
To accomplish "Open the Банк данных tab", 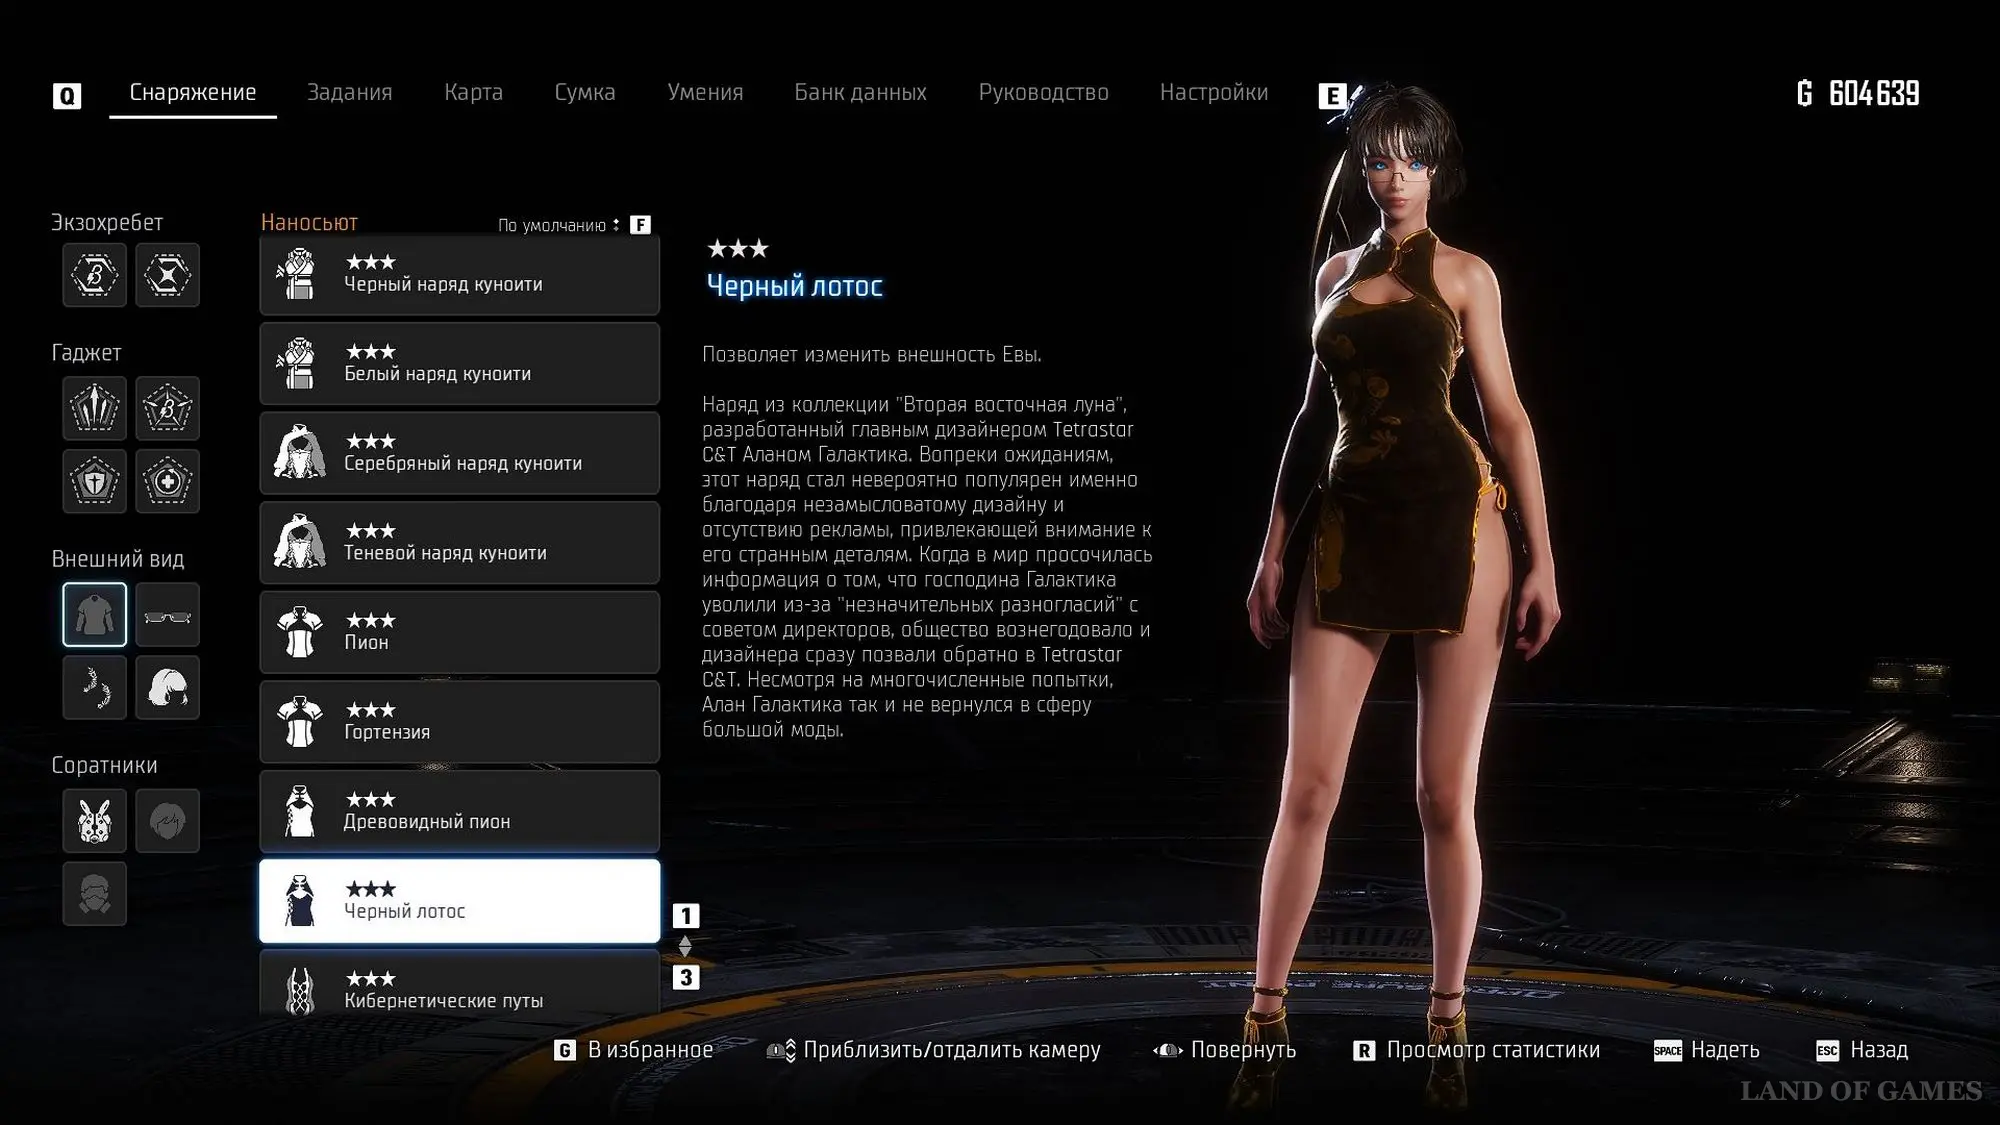I will point(860,92).
